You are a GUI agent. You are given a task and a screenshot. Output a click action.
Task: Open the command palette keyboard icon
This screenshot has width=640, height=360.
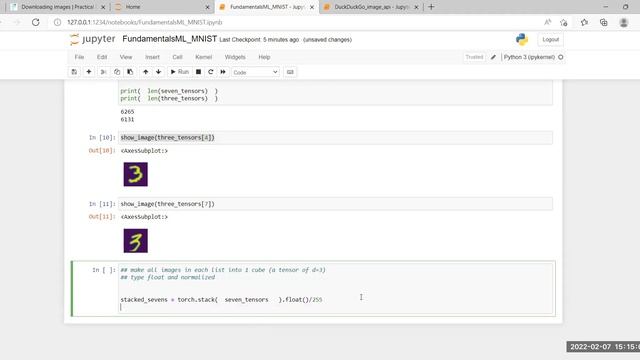[x=290, y=72]
